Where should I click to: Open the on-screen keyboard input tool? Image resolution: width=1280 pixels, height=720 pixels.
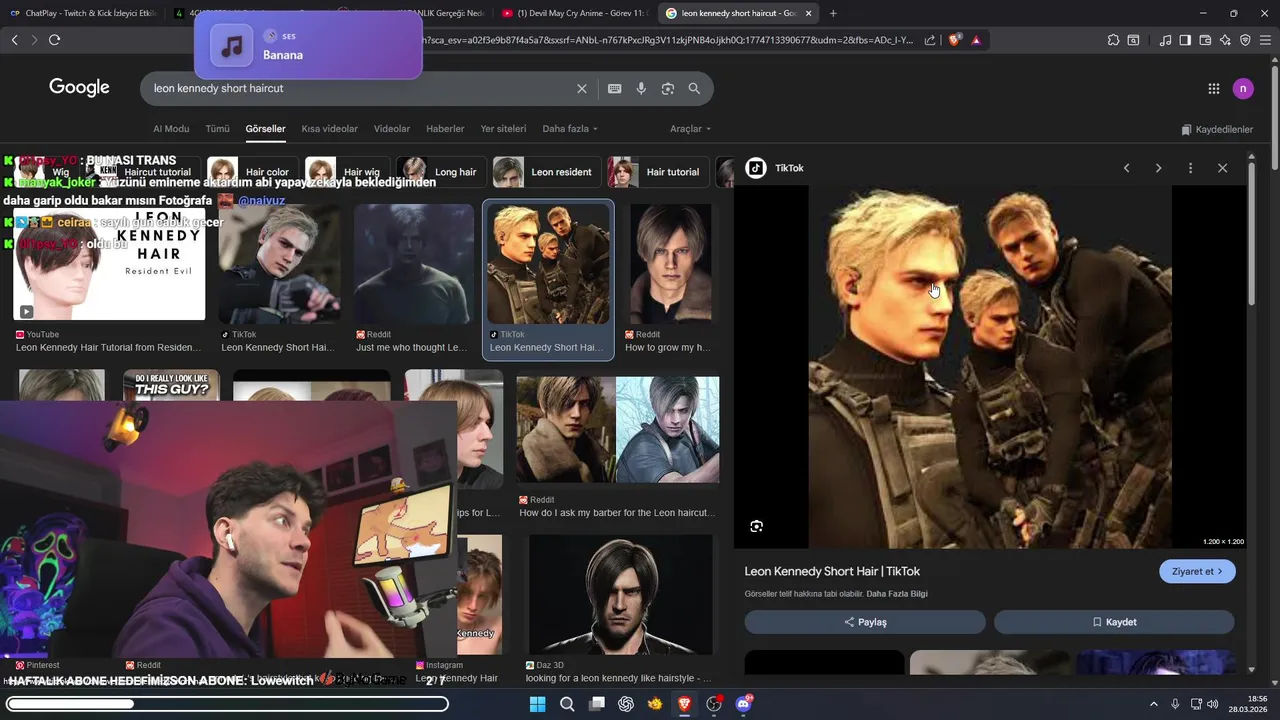(615, 88)
